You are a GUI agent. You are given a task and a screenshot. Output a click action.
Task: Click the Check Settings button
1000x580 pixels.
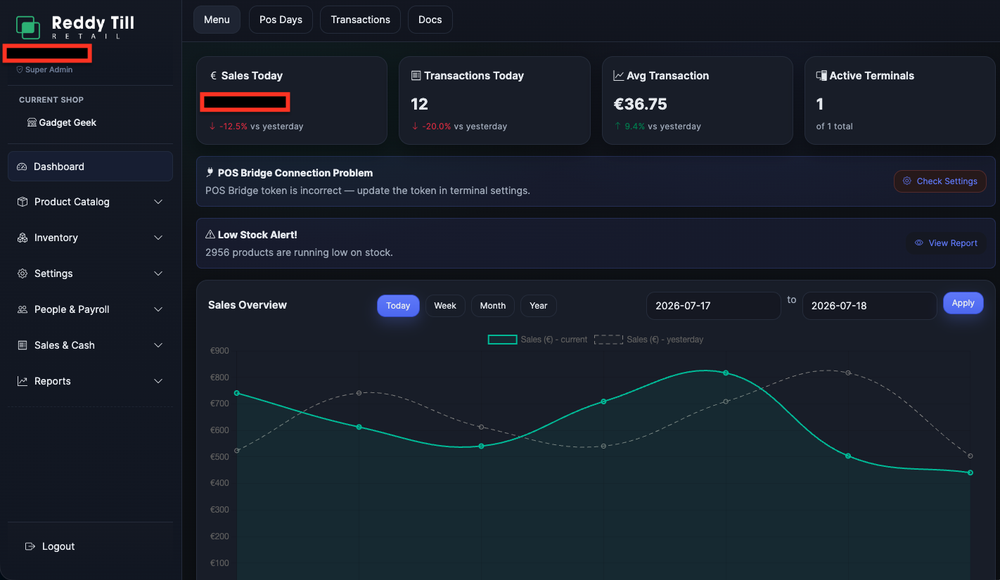[x=940, y=181]
